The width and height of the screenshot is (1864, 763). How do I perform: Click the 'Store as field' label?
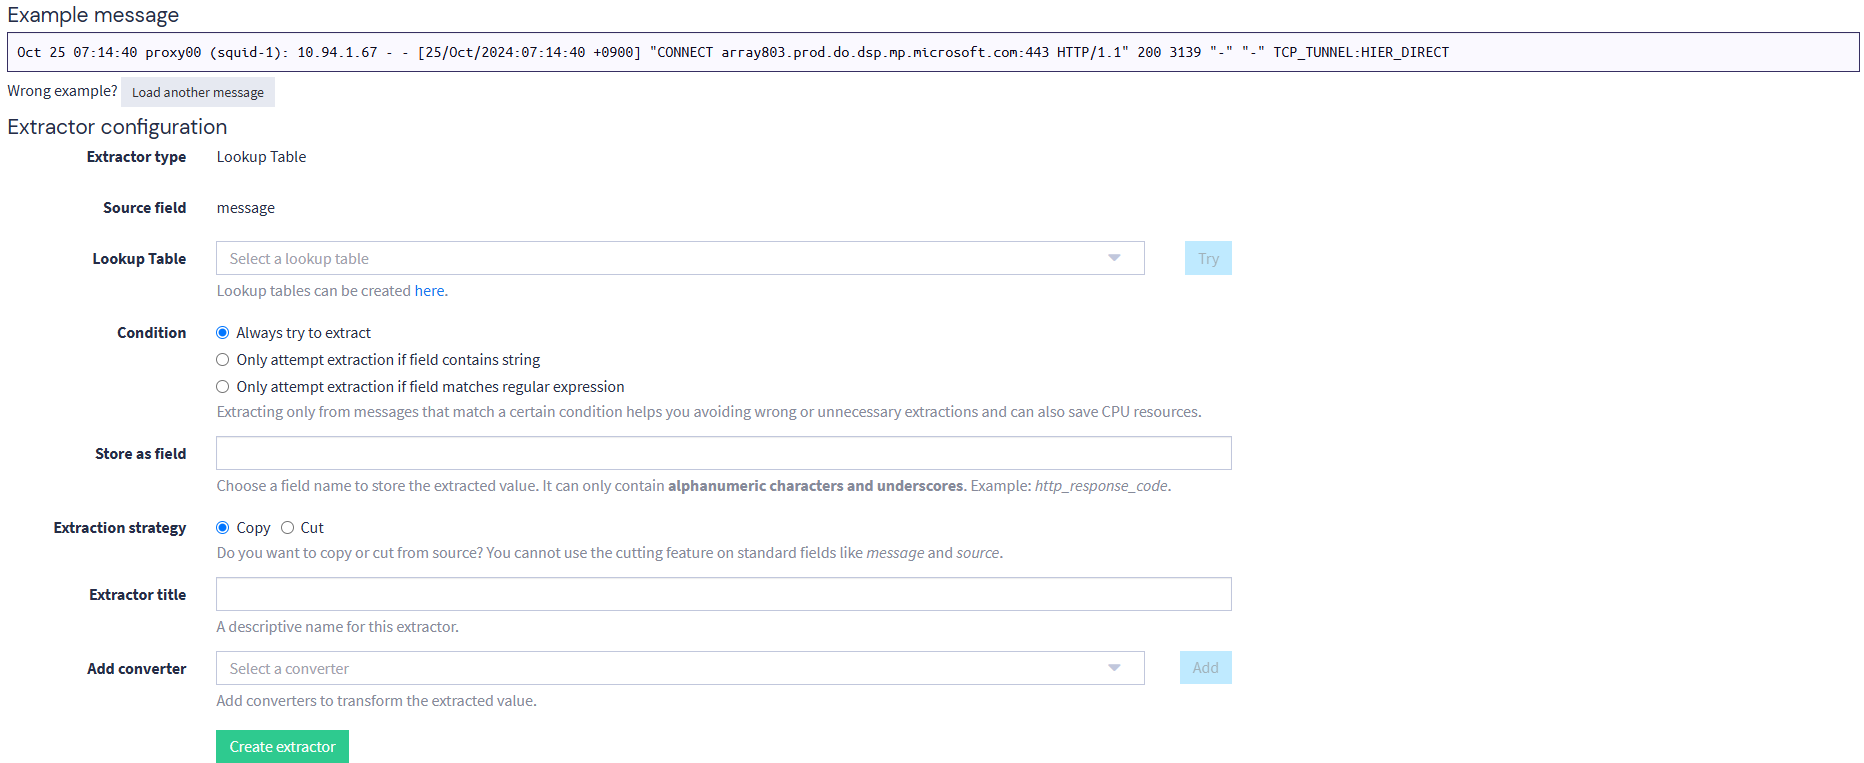point(140,454)
